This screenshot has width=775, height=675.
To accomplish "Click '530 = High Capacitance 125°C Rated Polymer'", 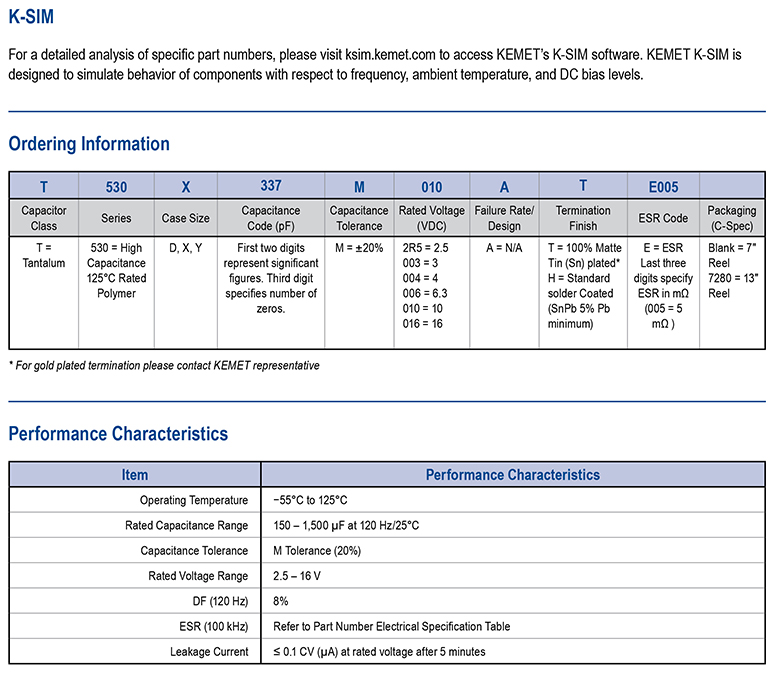I will (x=116, y=270).
